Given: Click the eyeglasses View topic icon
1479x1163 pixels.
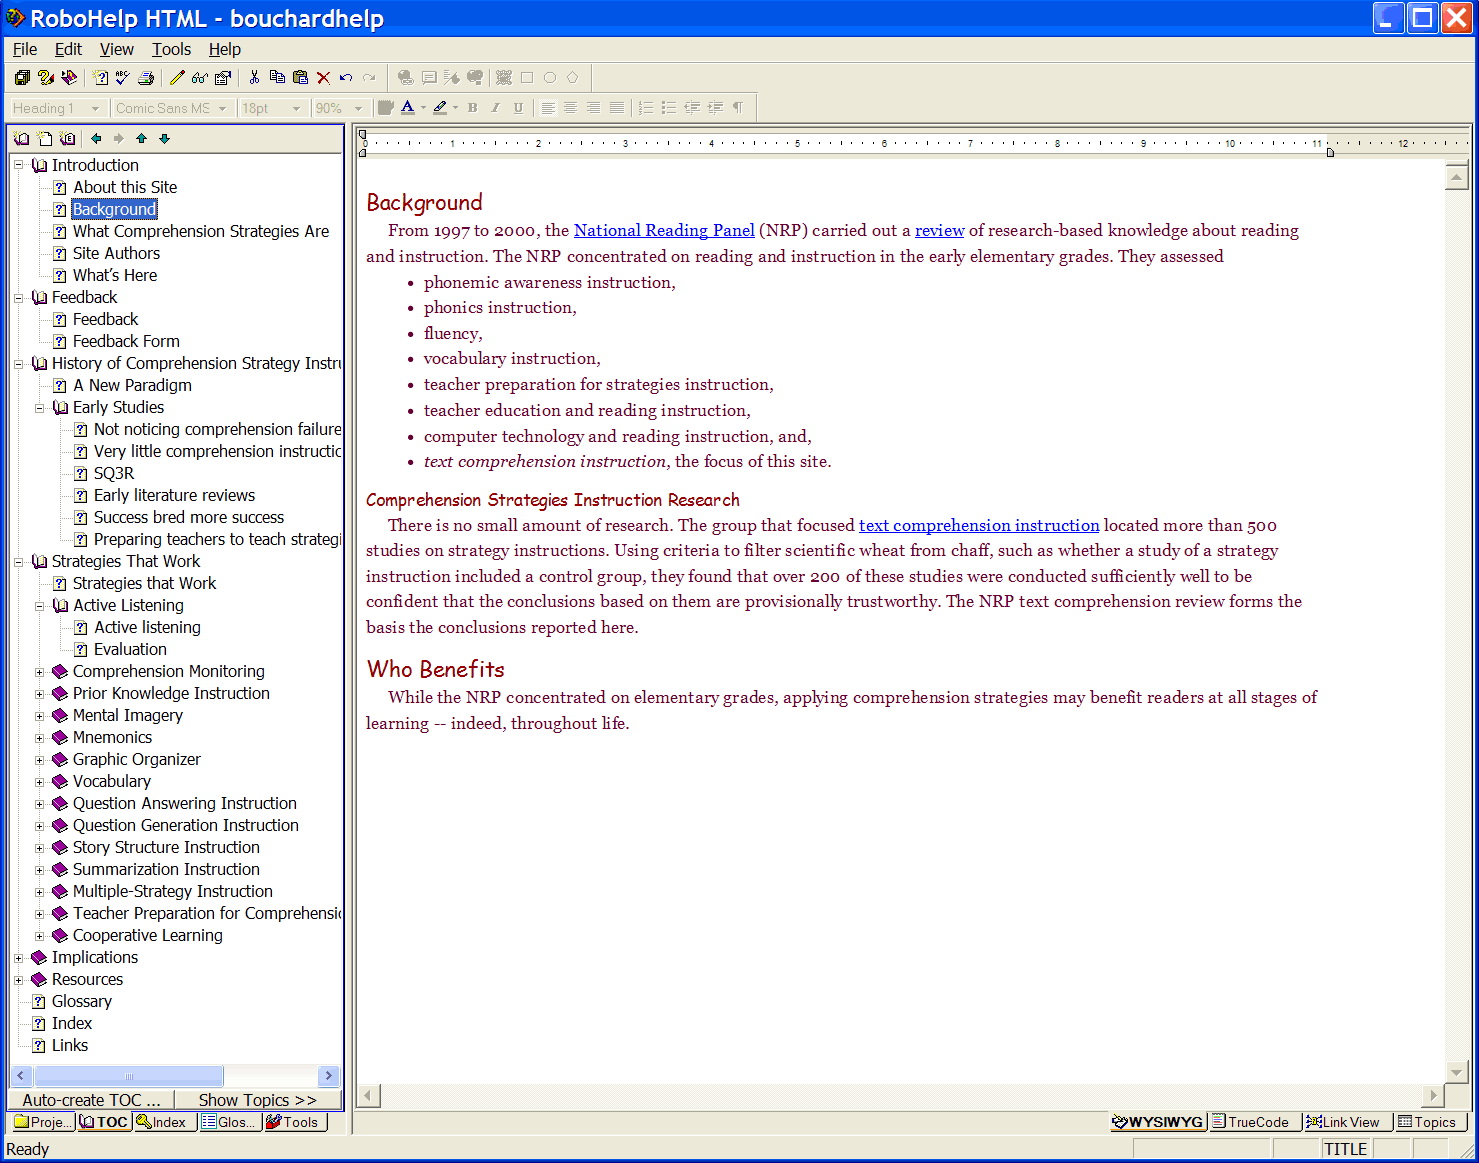Looking at the screenshot, I should [x=200, y=77].
